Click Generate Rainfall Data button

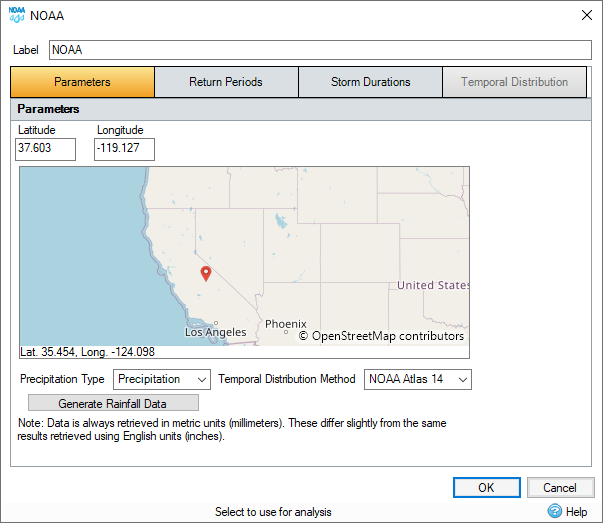pos(113,403)
